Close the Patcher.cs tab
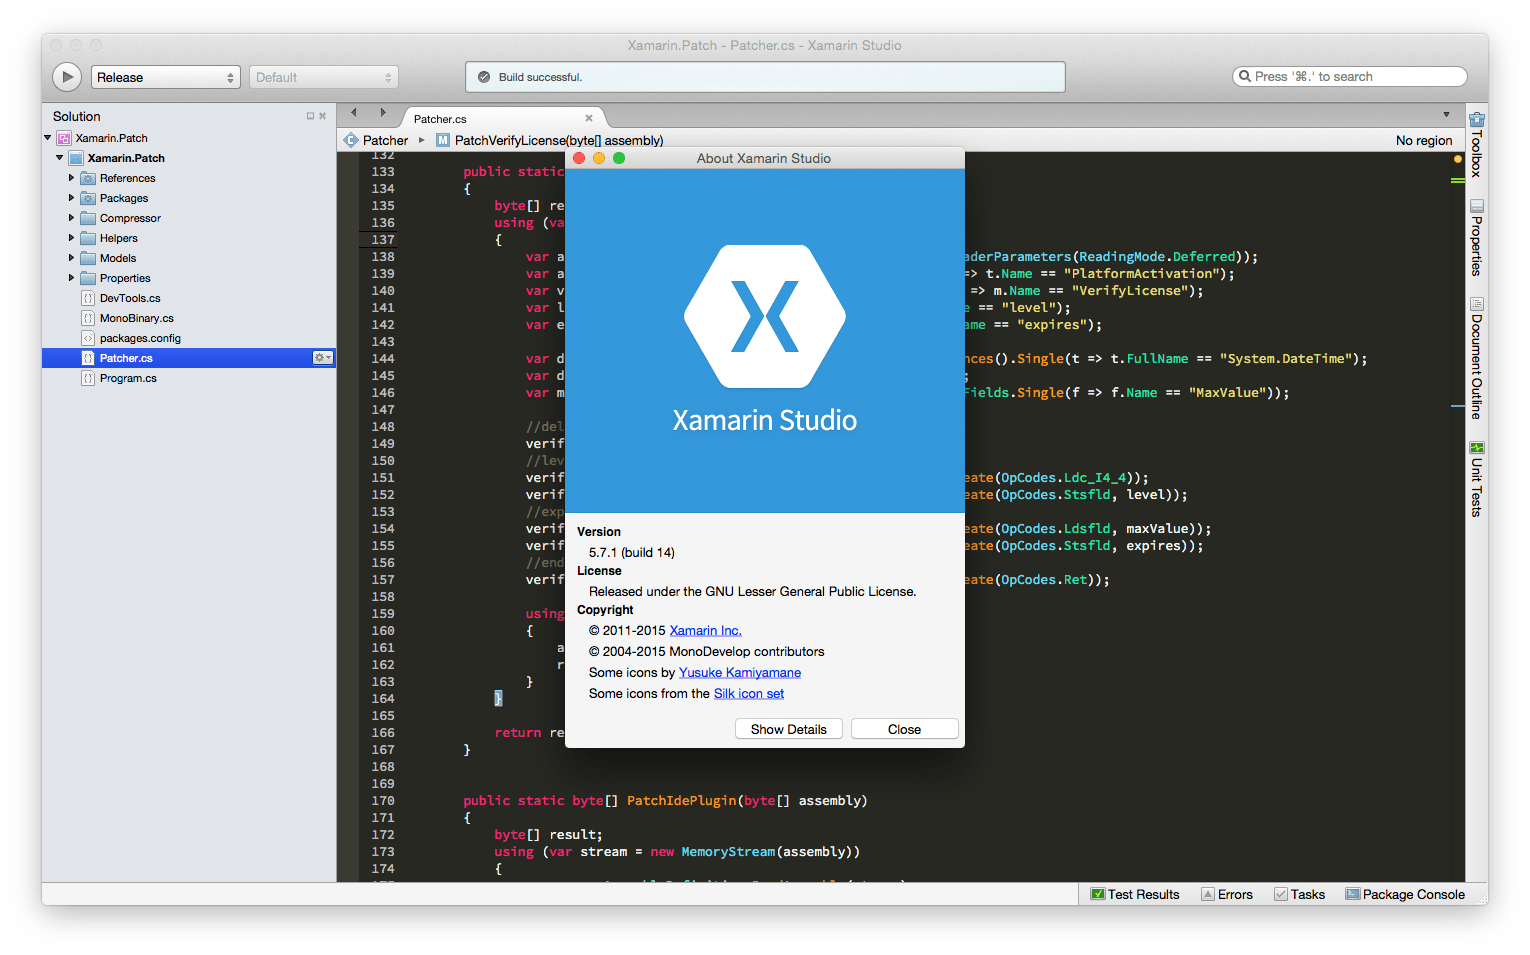Image resolution: width=1530 pixels, height=955 pixels. pos(589,118)
